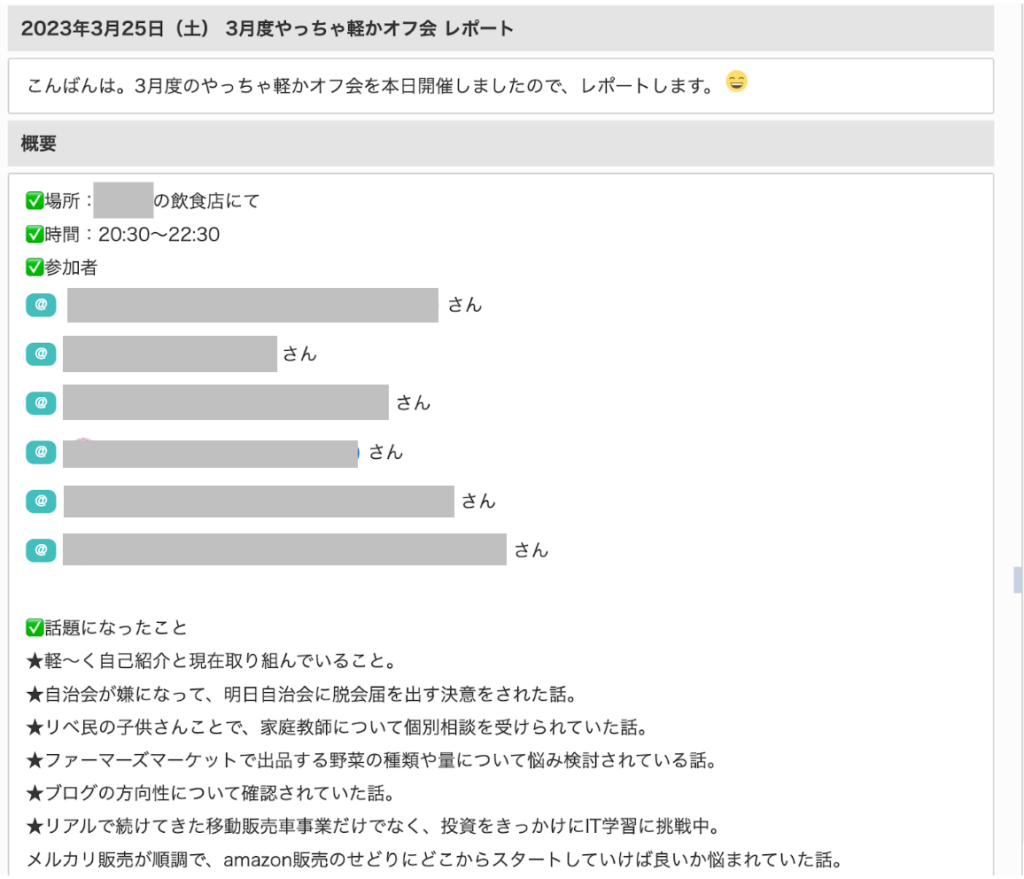The image size is (1024, 879).
Task: Click the second participant's @ mention icon
Action: pos(40,354)
